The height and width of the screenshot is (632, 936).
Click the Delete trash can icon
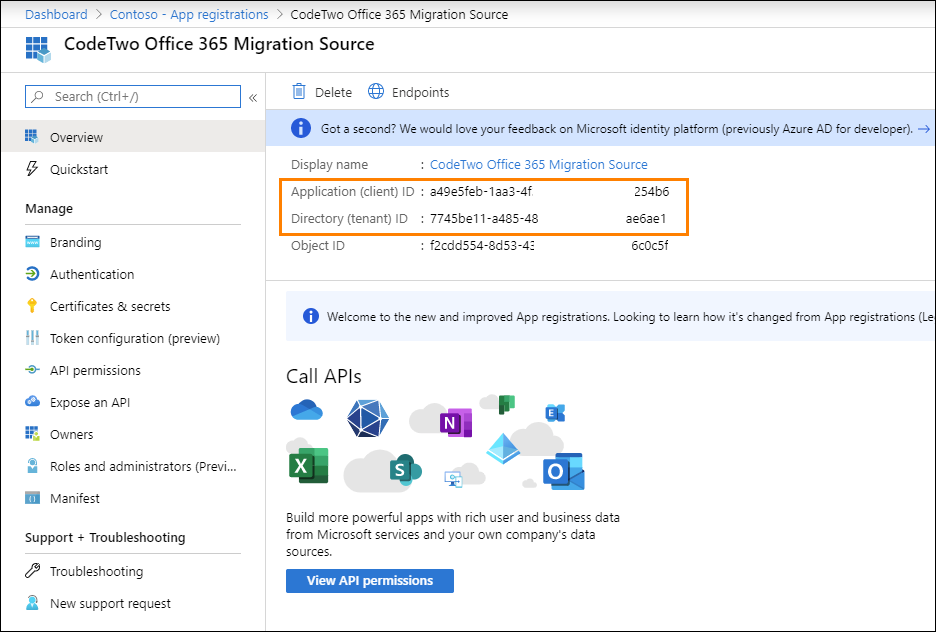[x=298, y=91]
